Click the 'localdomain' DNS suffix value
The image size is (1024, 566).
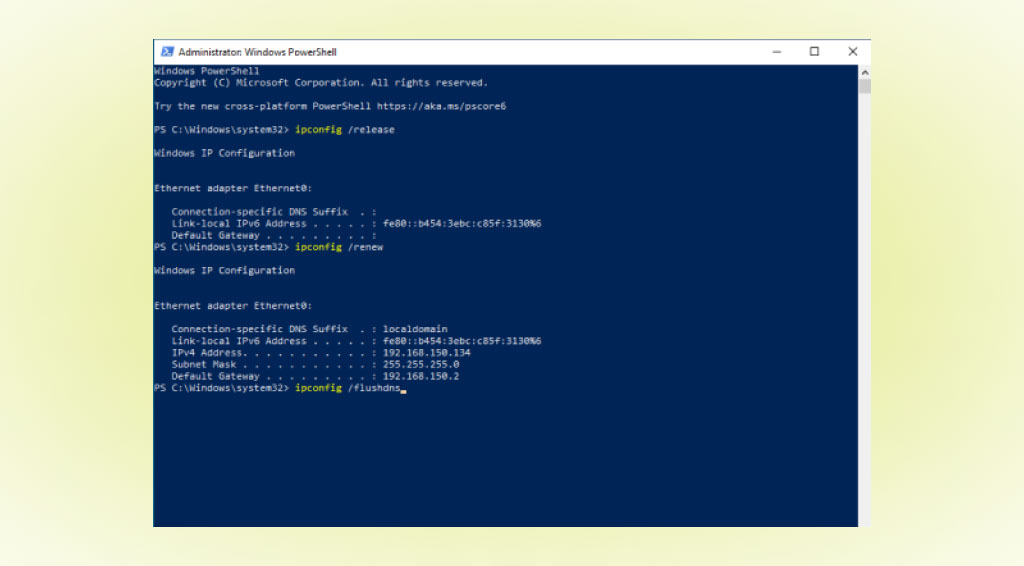415,330
